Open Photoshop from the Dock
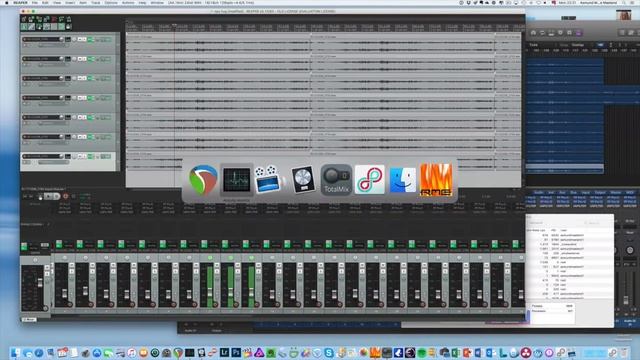640x360 pixels. point(236,353)
